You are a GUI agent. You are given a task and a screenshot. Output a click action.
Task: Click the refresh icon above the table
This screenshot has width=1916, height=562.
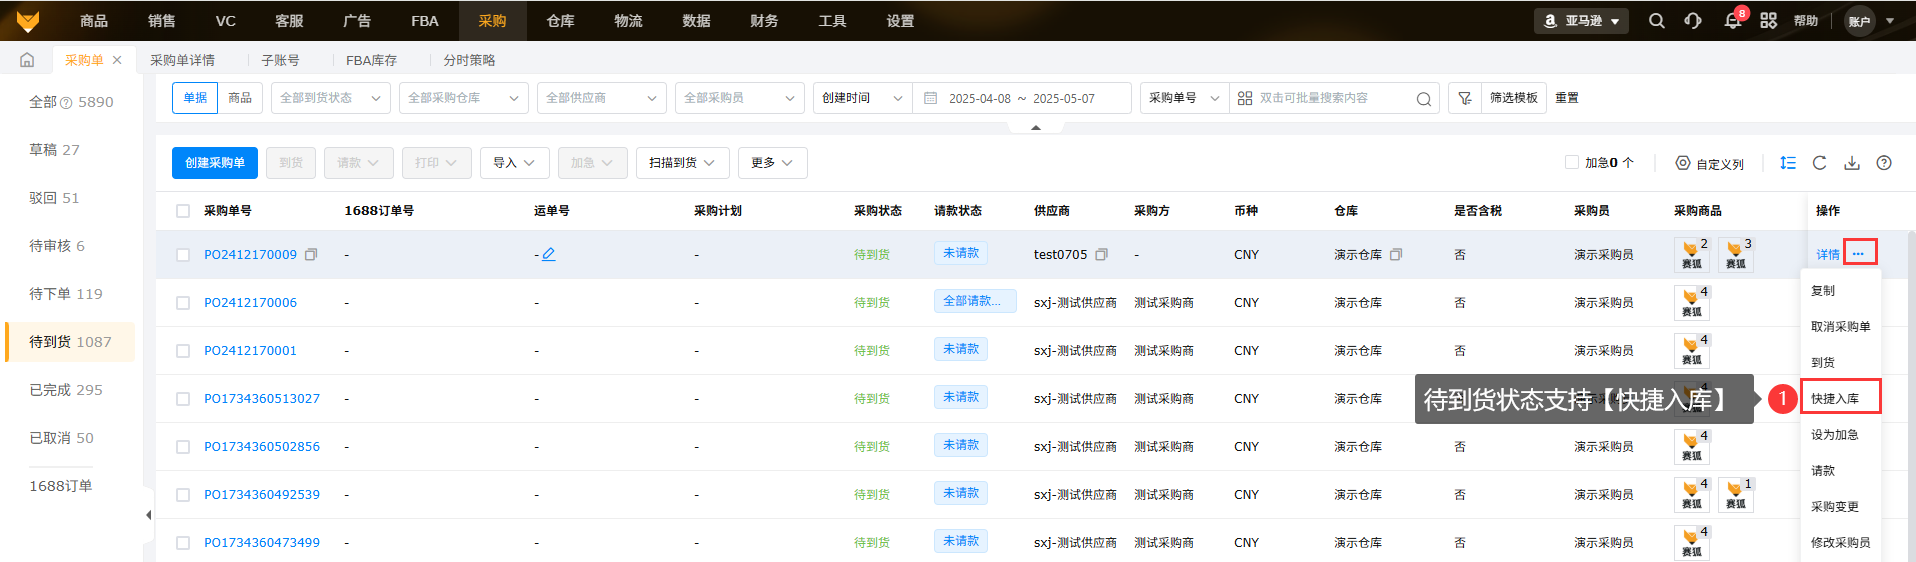coord(1819,163)
